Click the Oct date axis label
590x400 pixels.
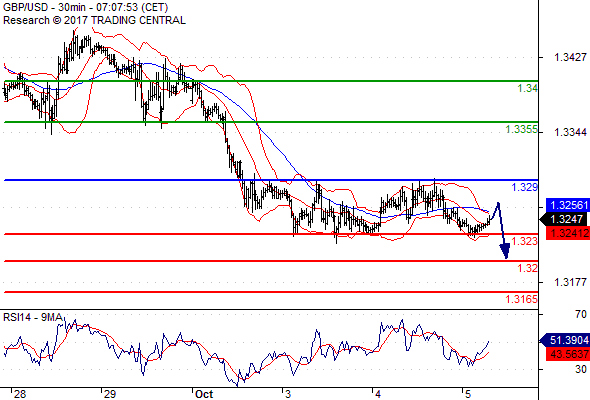(204, 394)
